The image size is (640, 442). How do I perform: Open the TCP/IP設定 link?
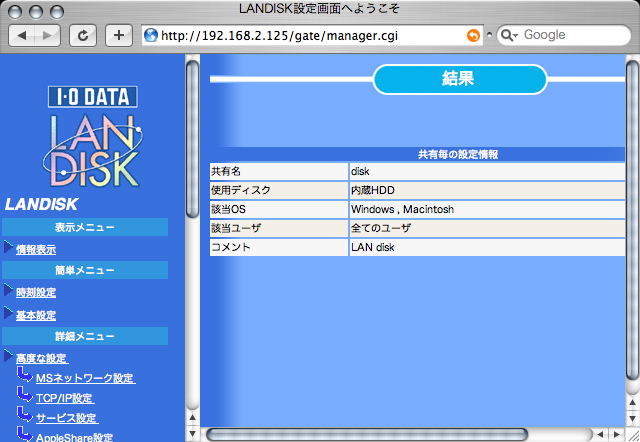click(65, 398)
